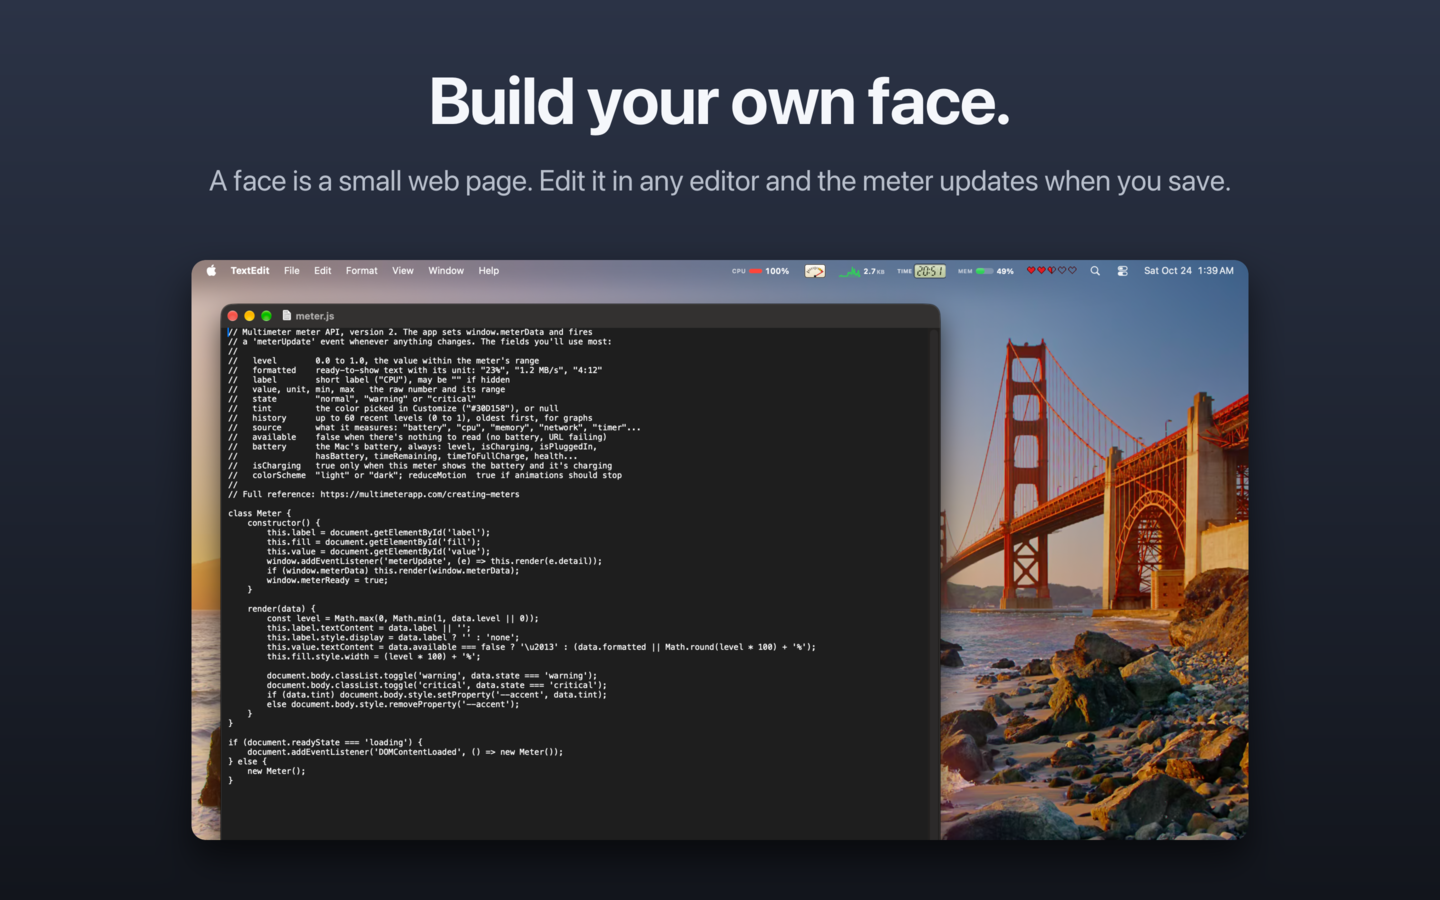Screen dimensions: 1440x900
Task: Click the first comment line about Multimeter meter API
Action: pos(410,332)
